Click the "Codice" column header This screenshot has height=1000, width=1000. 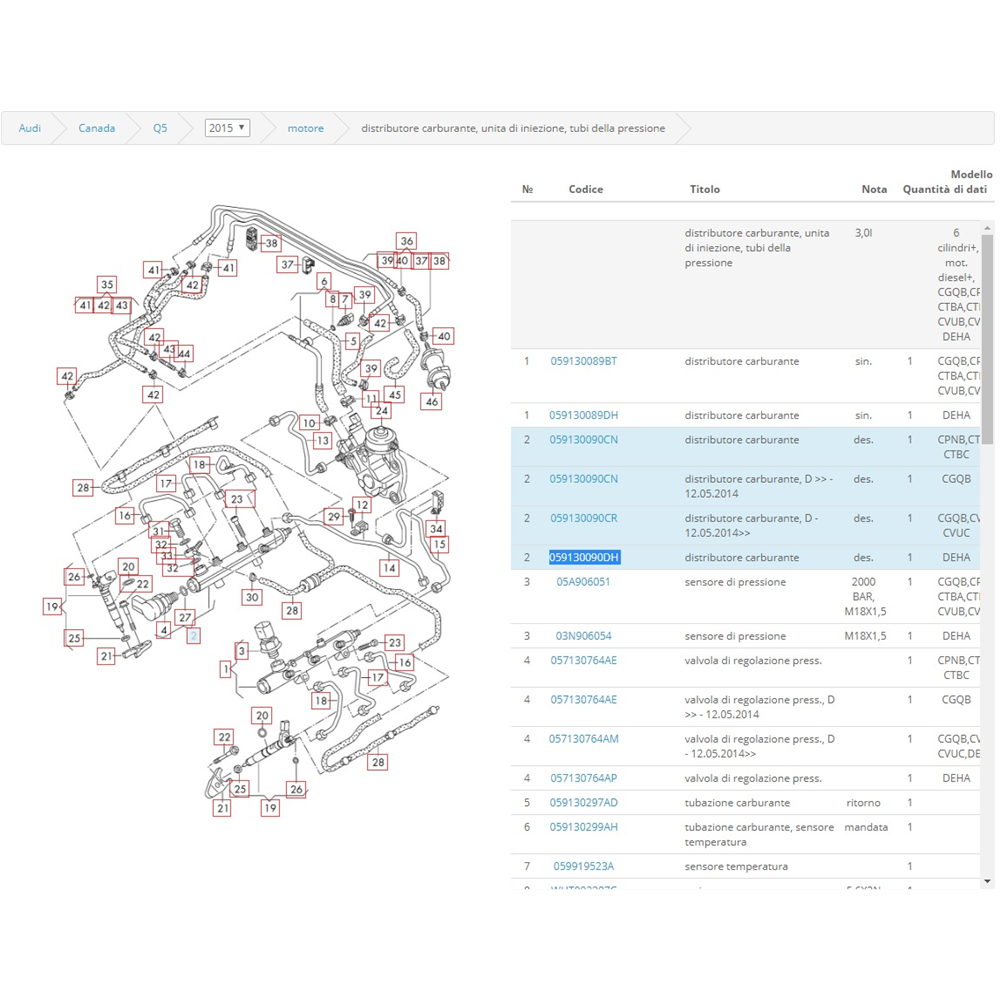coord(585,189)
